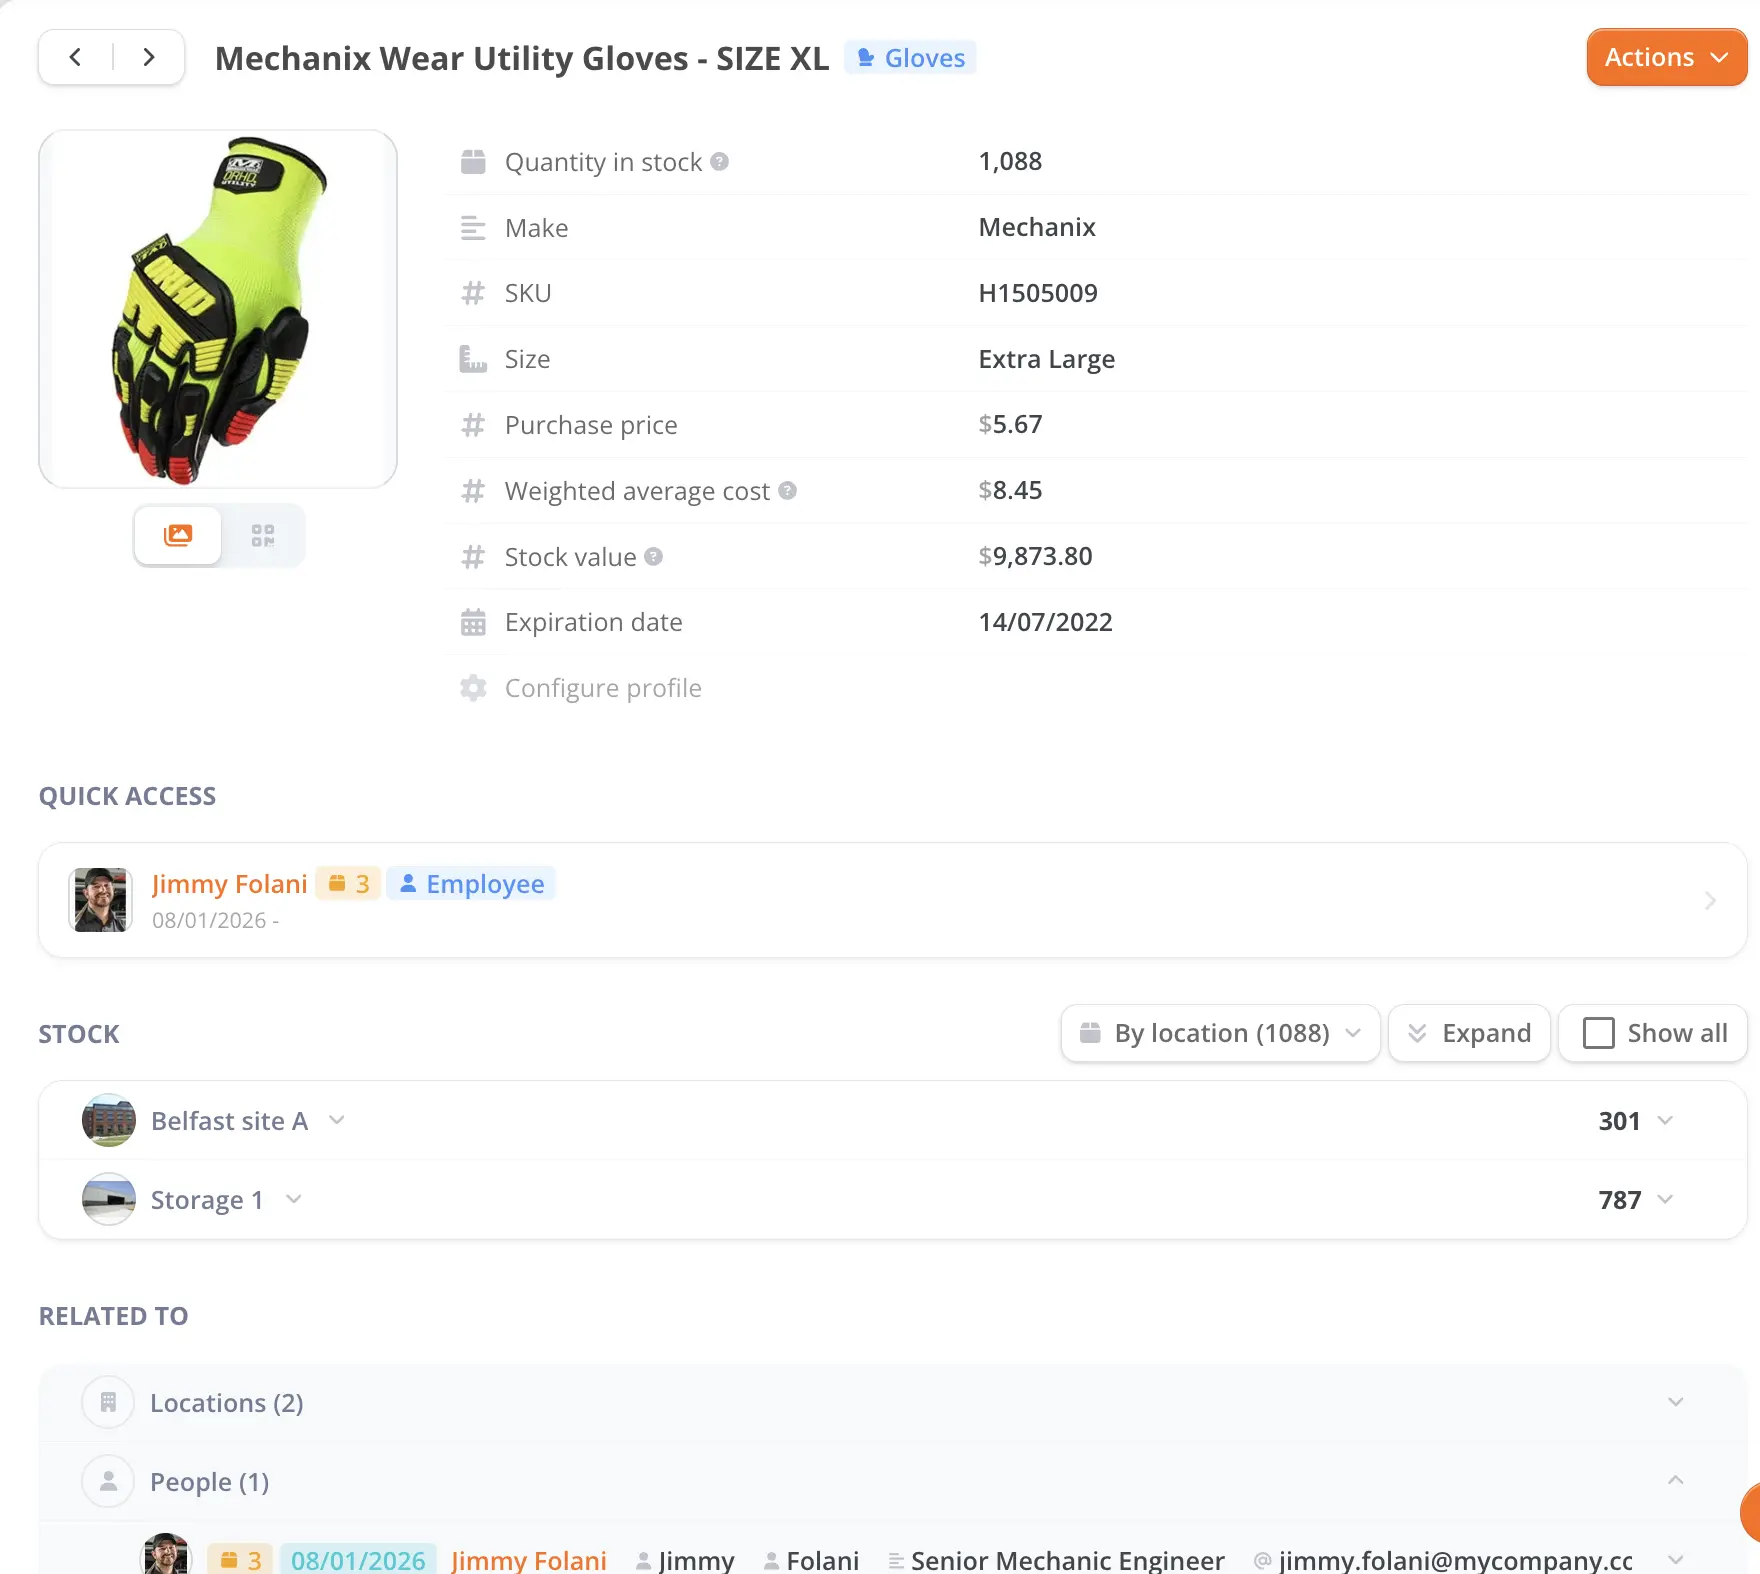Open the Gloves category tag
The width and height of the screenshot is (1760, 1574).
tap(911, 58)
